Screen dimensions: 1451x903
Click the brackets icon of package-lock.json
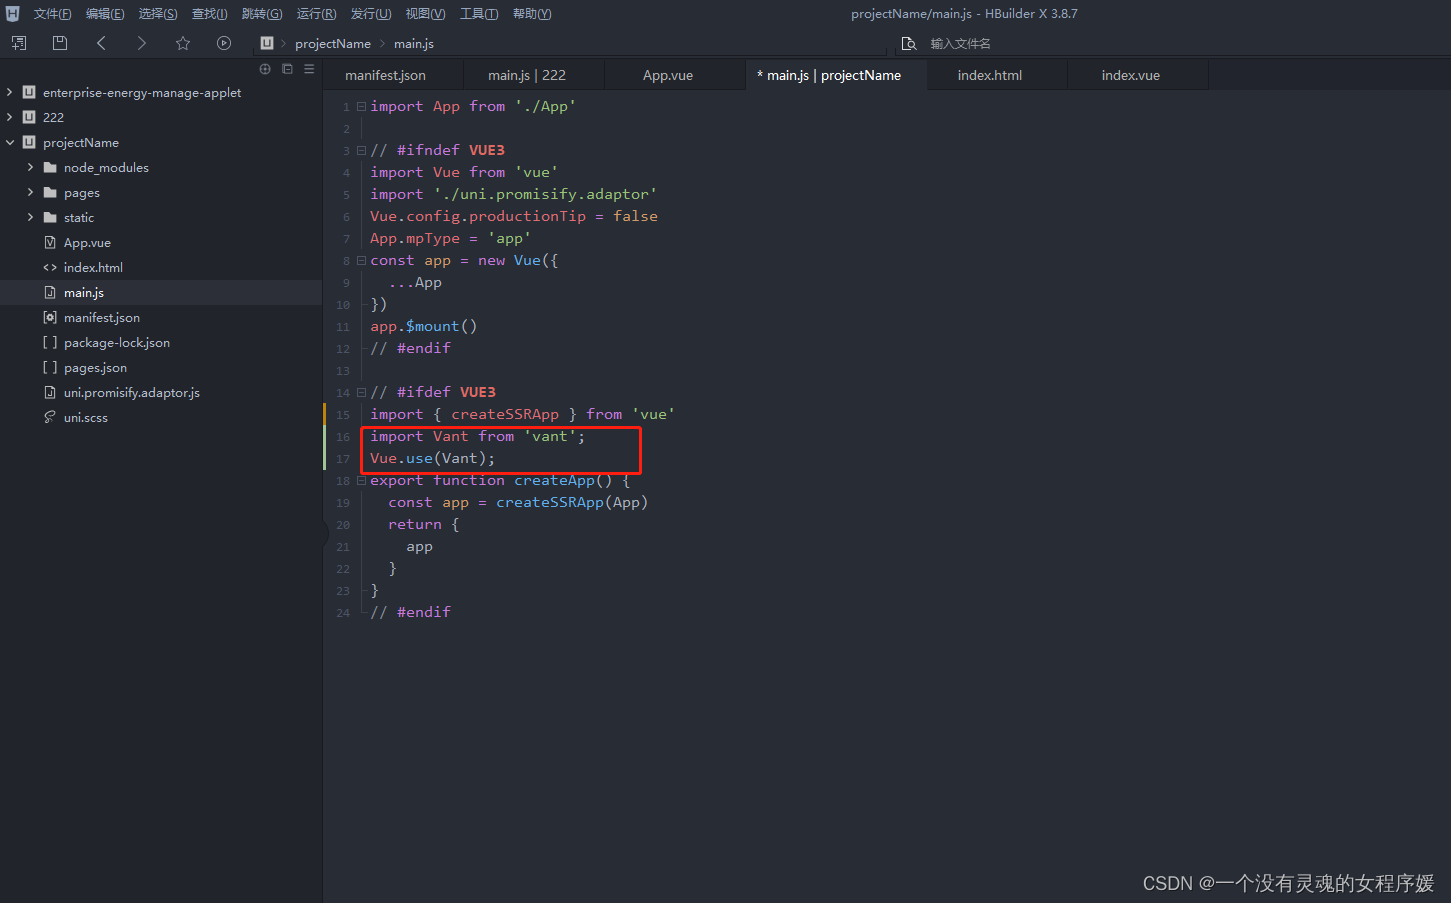tap(50, 342)
